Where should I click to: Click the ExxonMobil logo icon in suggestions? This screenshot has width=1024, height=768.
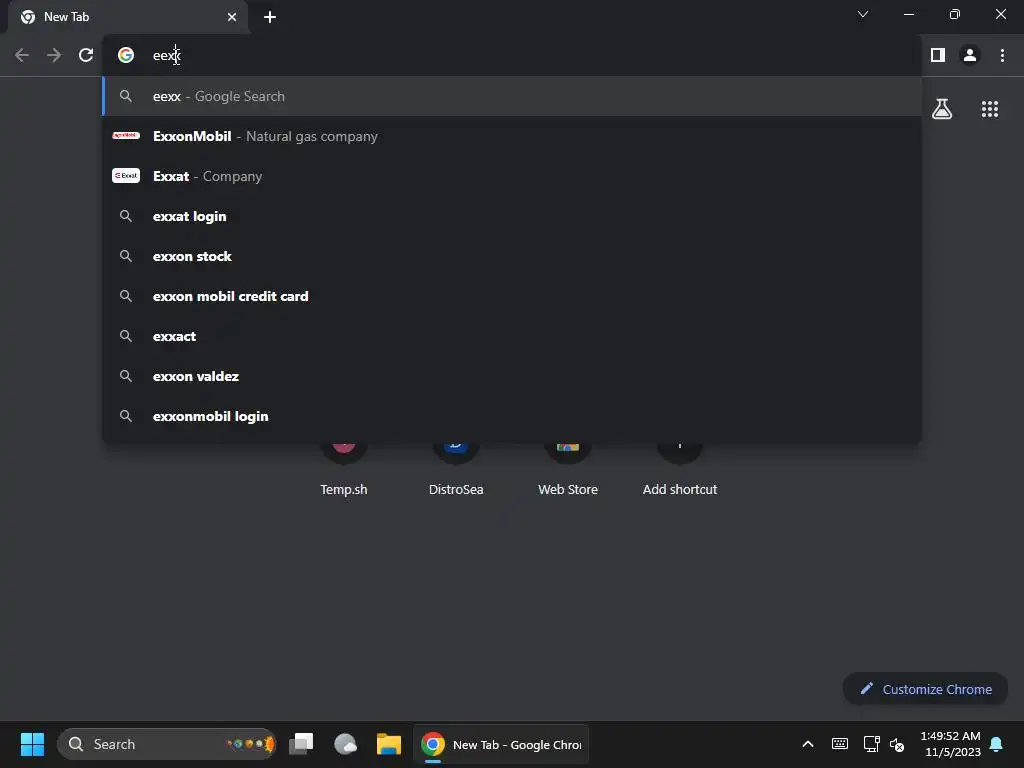click(x=126, y=136)
